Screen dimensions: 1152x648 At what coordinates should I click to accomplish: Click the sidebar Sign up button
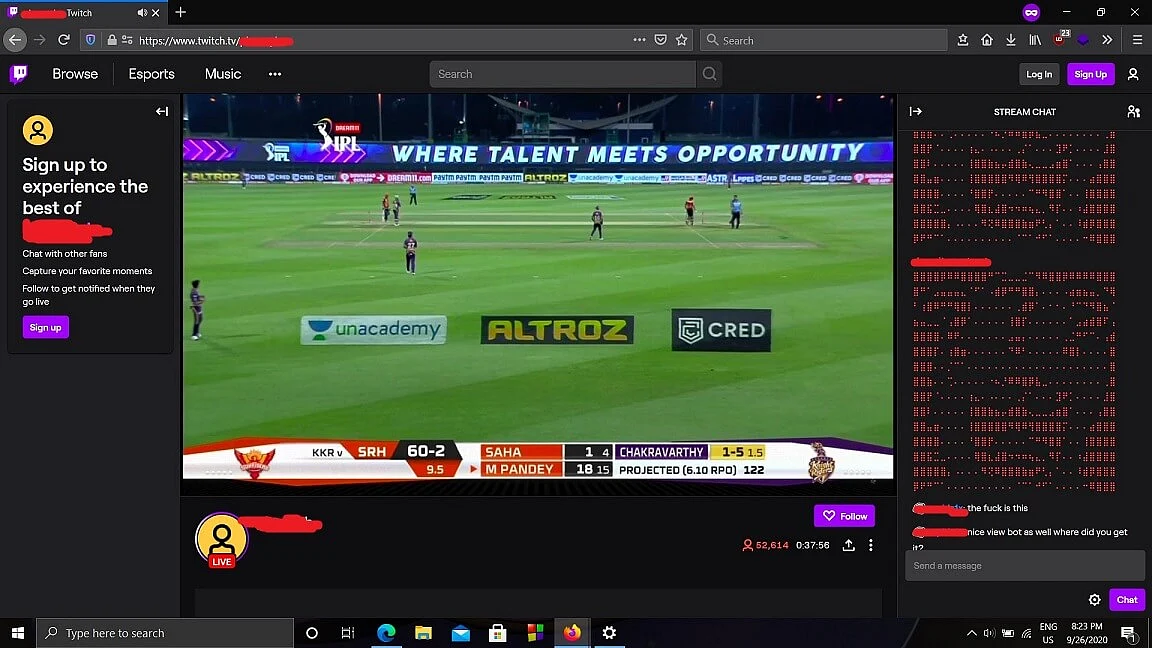46,328
